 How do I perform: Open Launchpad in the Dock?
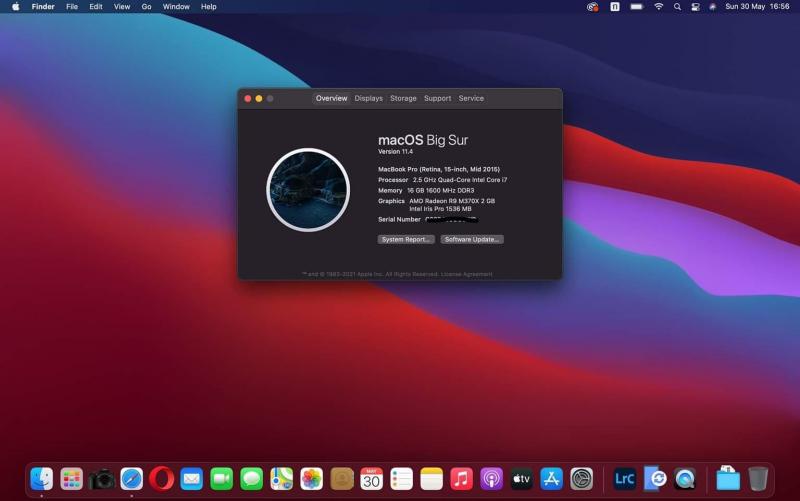click(71, 479)
